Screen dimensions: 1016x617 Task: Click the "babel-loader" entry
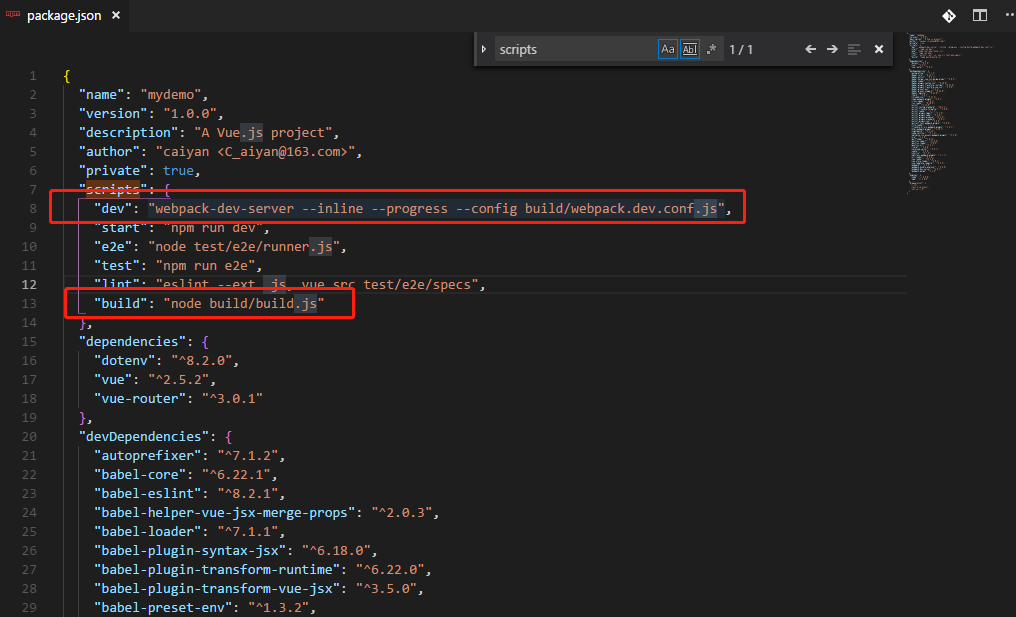pos(148,531)
